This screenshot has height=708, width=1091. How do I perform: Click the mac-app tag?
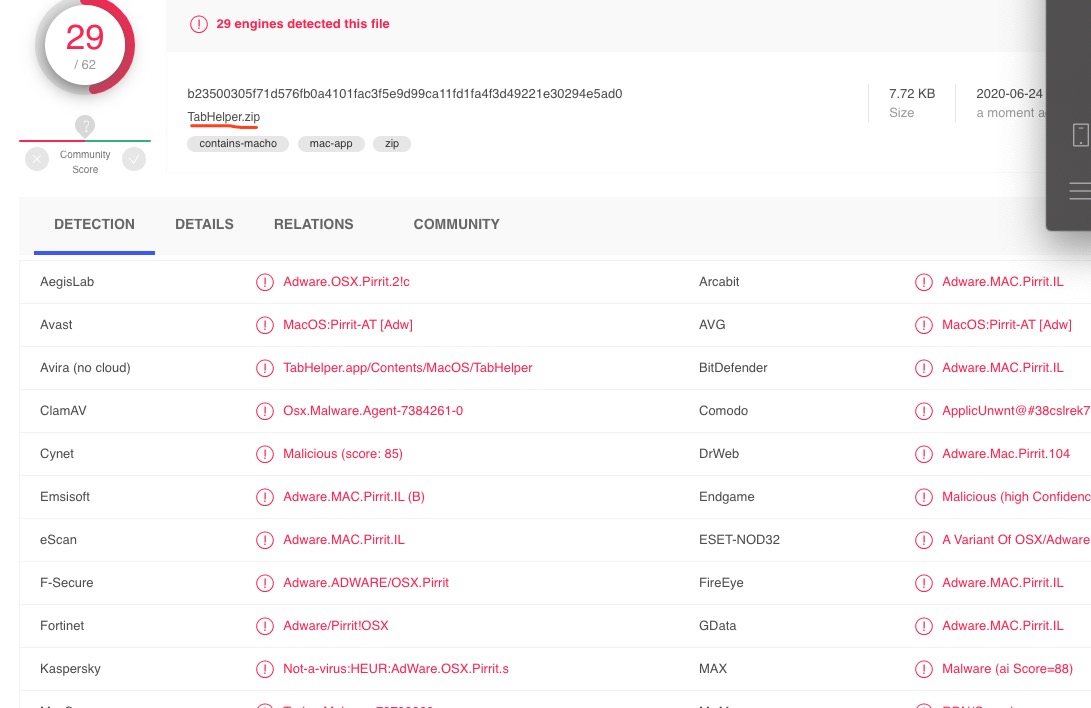331,143
